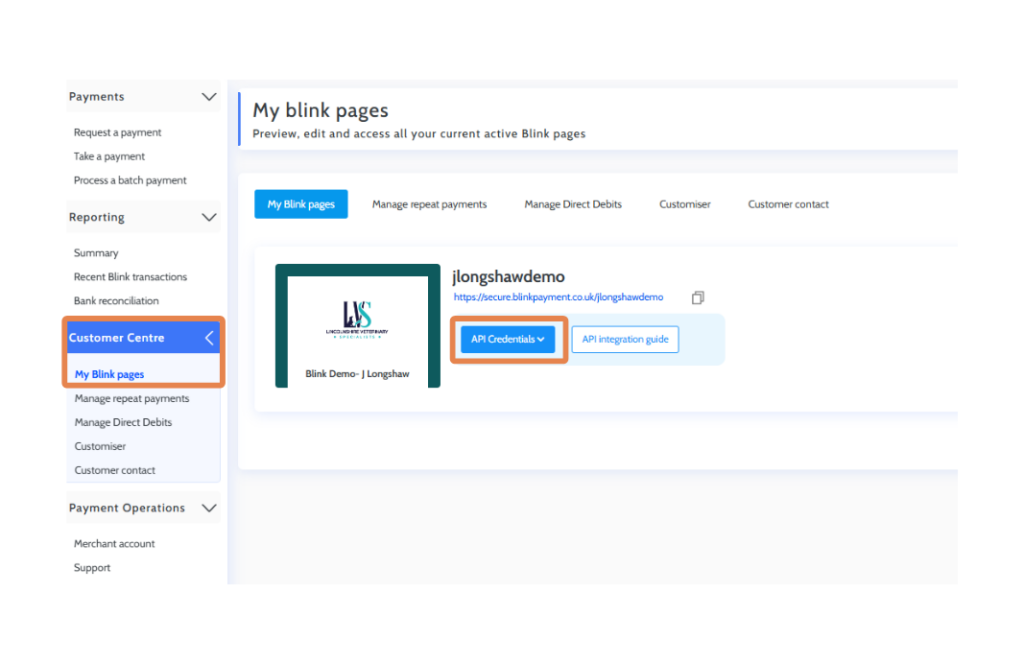Viewport: 1024px width, 664px height.
Task: Click the Customer Centre section header
Action: pos(143,338)
